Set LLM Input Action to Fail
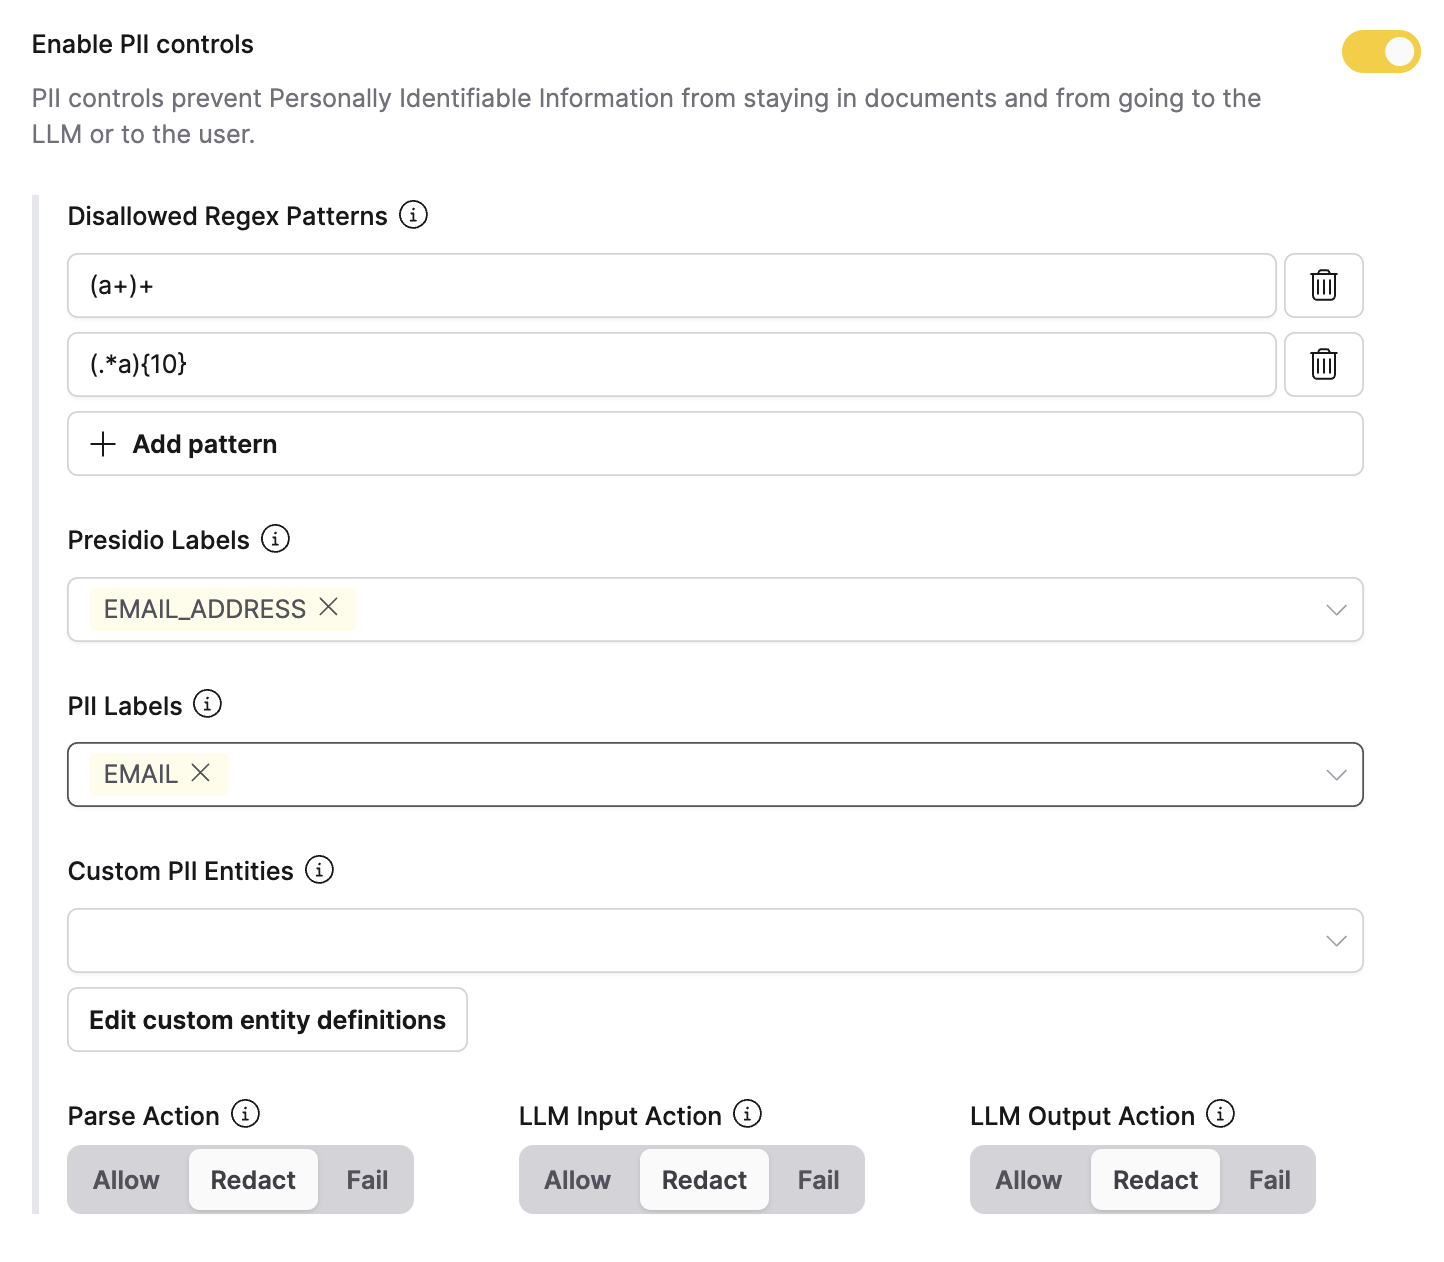1444x1262 pixels. pos(818,1180)
